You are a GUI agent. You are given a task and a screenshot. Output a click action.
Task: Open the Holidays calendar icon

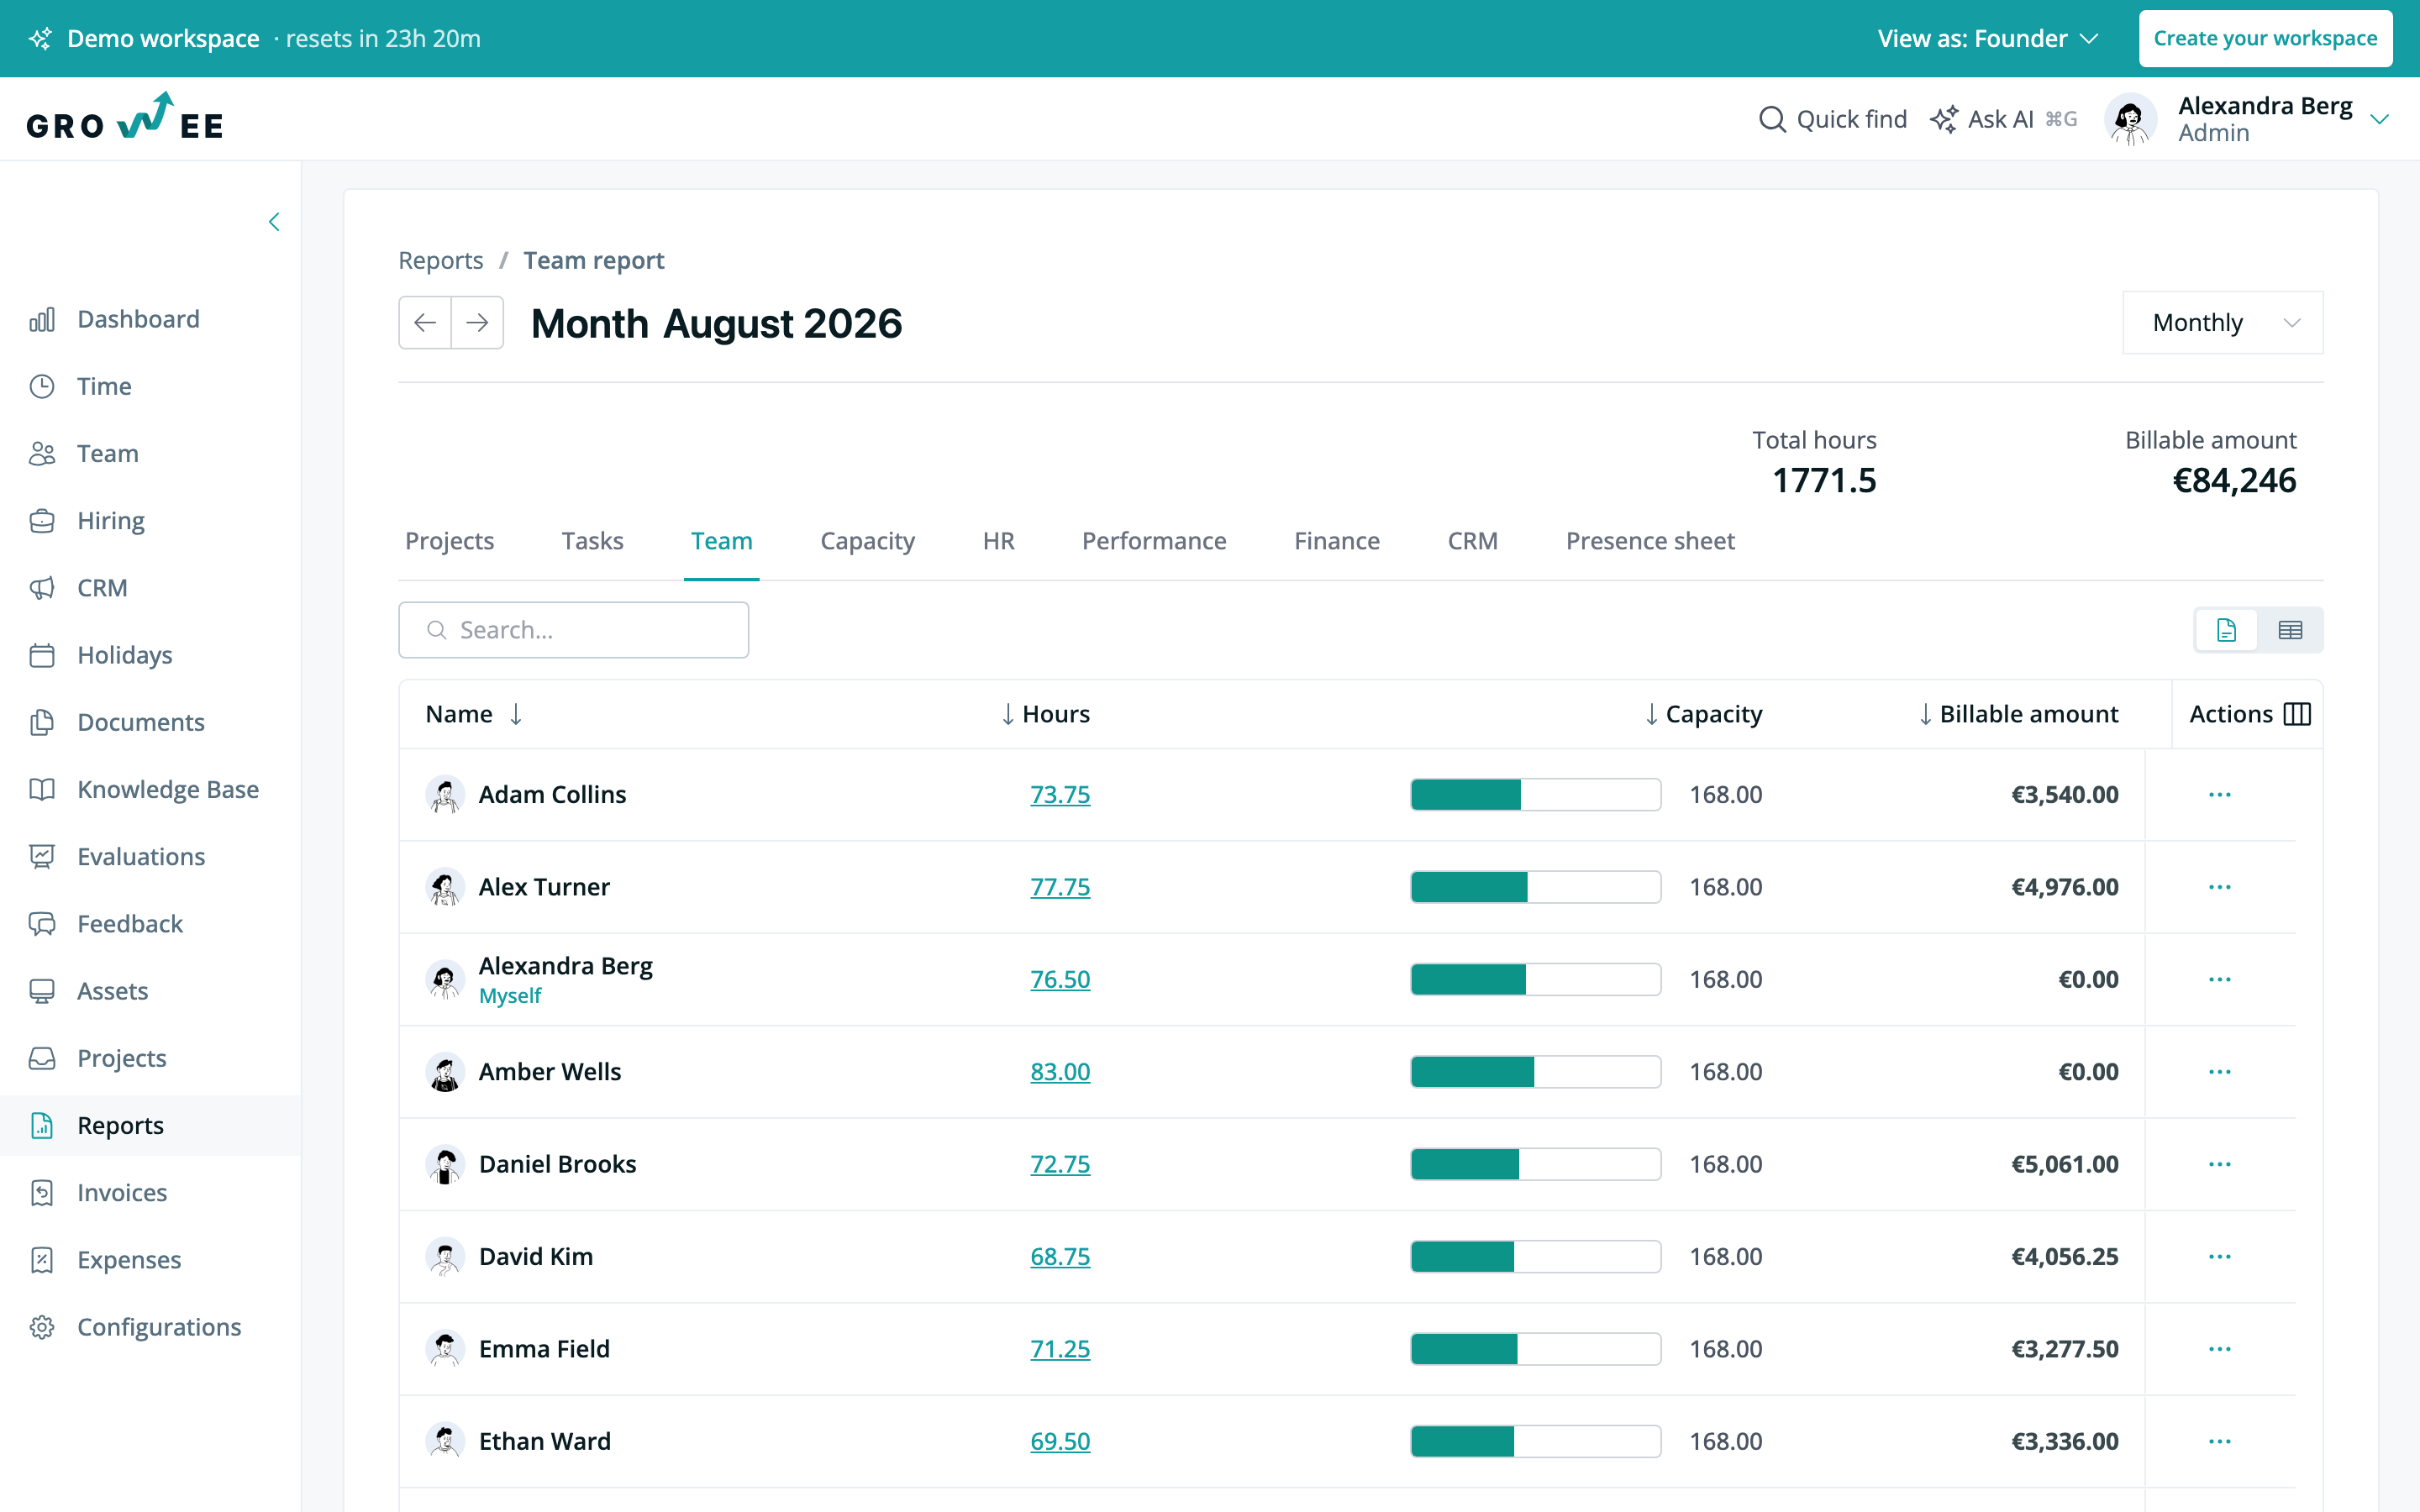click(x=42, y=655)
